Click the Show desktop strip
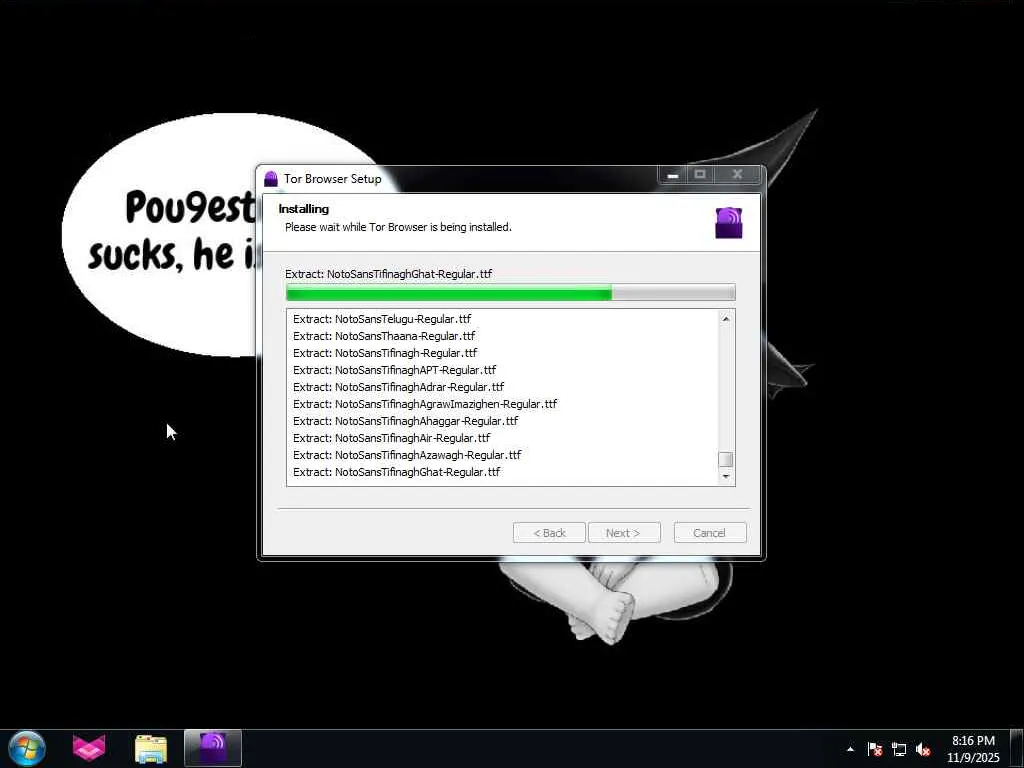This screenshot has width=1024, height=768. (x=1017, y=749)
